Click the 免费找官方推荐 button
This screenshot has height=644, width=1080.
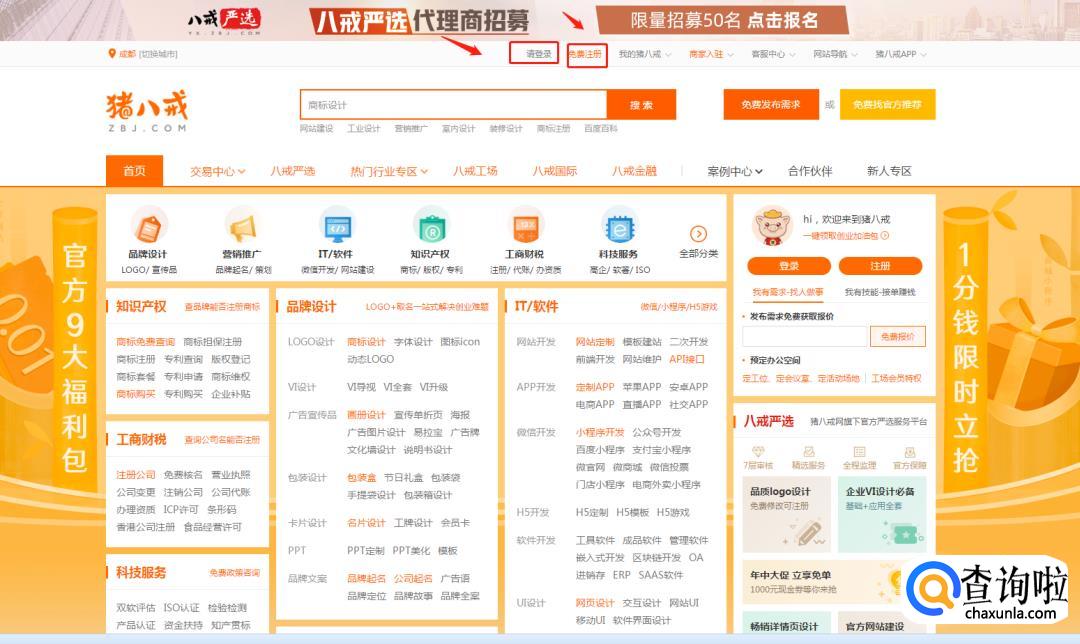[x=887, y=105]
